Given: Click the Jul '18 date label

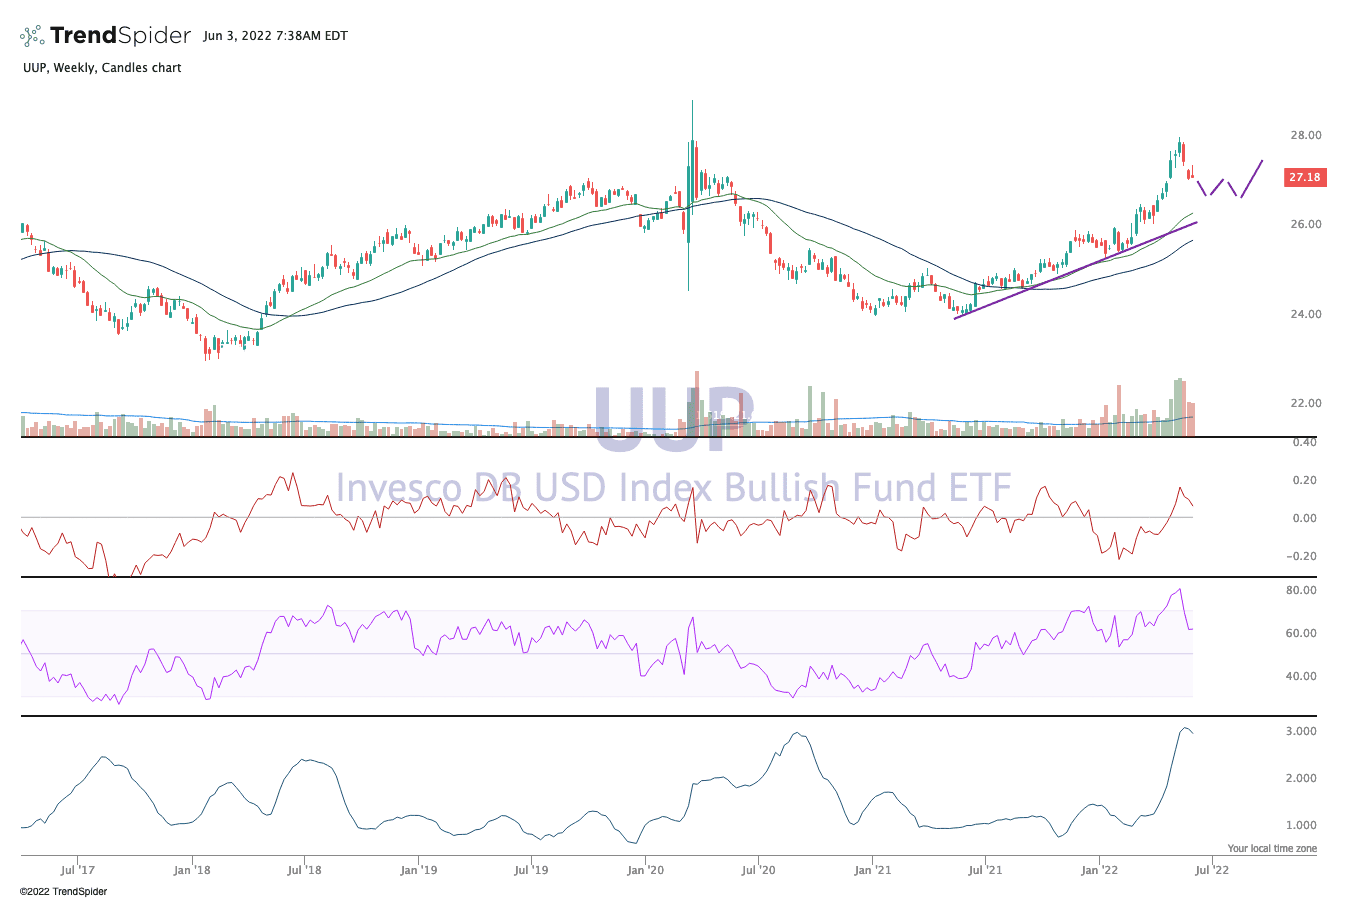Looking at the screenshot, I should click(x=304, y=870).
